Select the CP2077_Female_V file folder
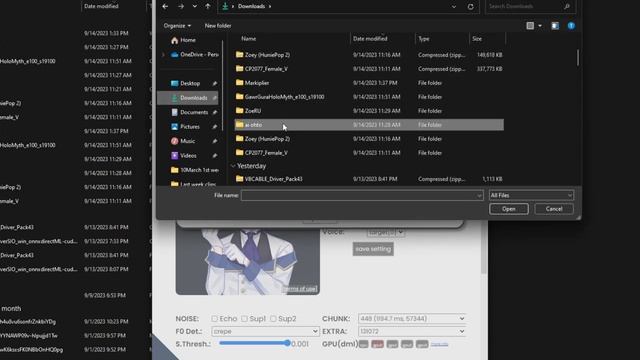This screenshot has width=640, height=360. (369, 153)
